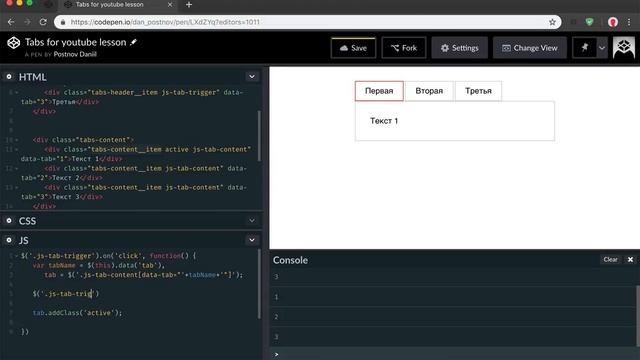Image resolution: width=640 pixels, height=360 pixels.
Task: Open CSS editor settings gear
Action: [9, 220]
